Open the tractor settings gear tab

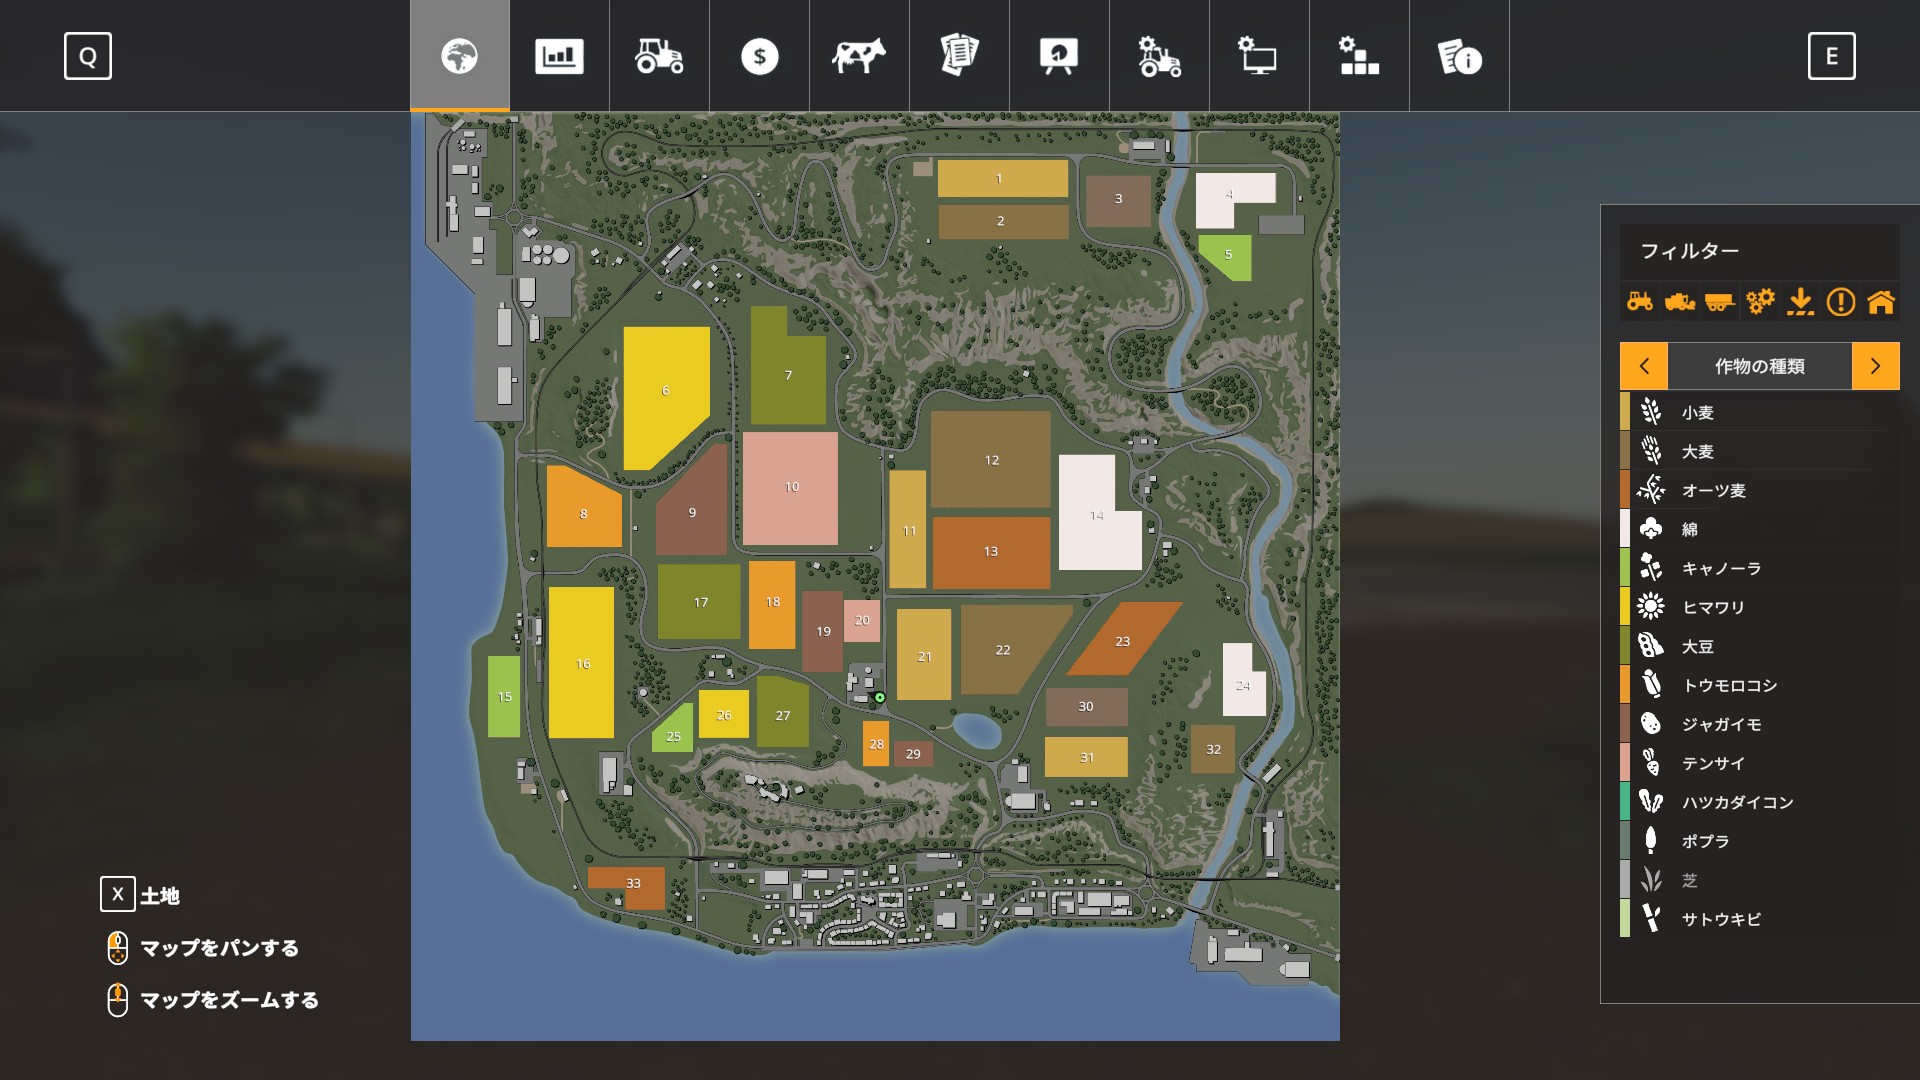point(1159,56)
